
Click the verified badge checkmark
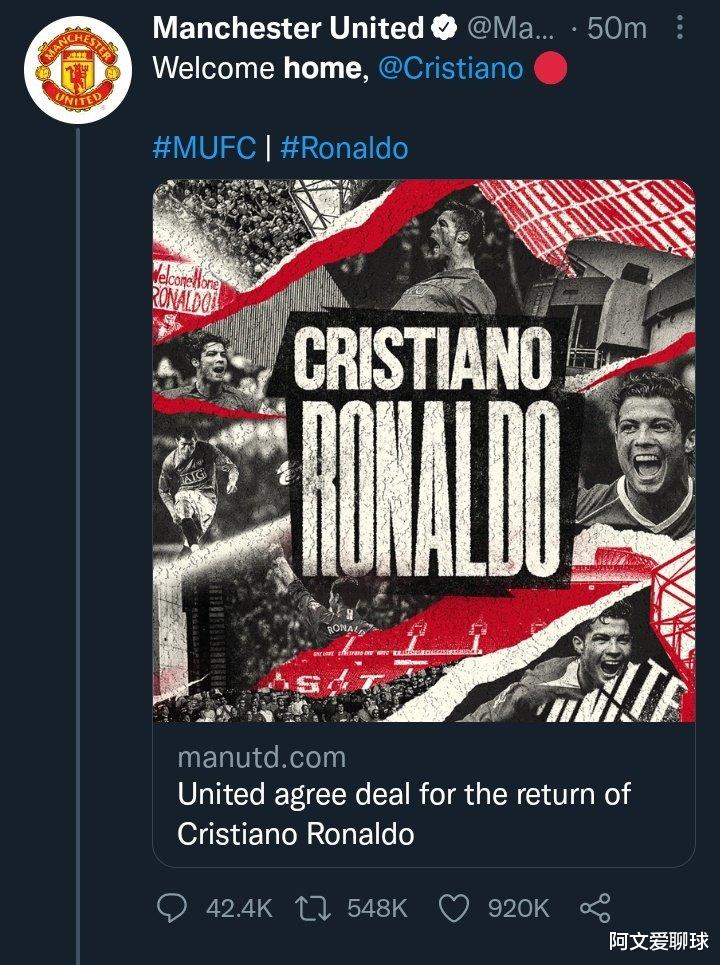(x=444, y=28)
